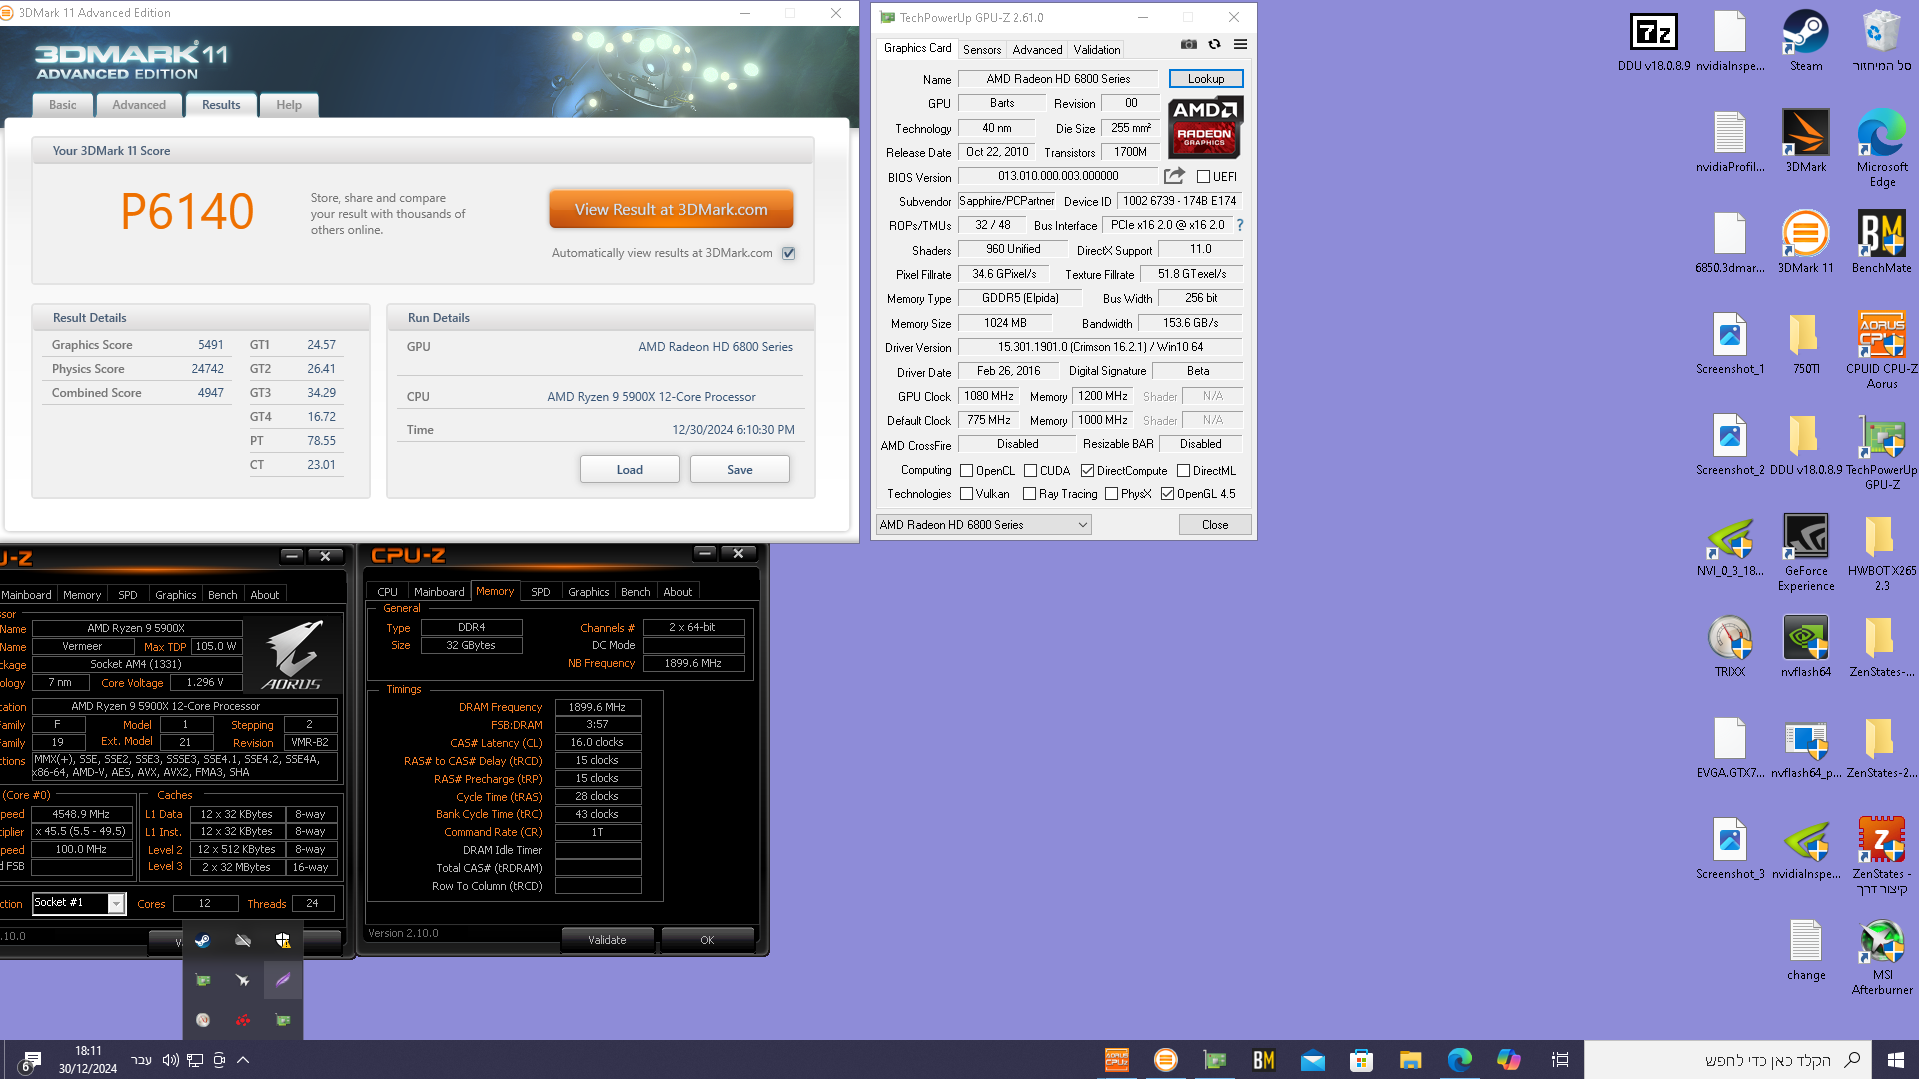The height and width of the screenshot is (1079, 1919).
Task: Open the Help tab in 3DMark 11
Action: (x=289, y=105)
